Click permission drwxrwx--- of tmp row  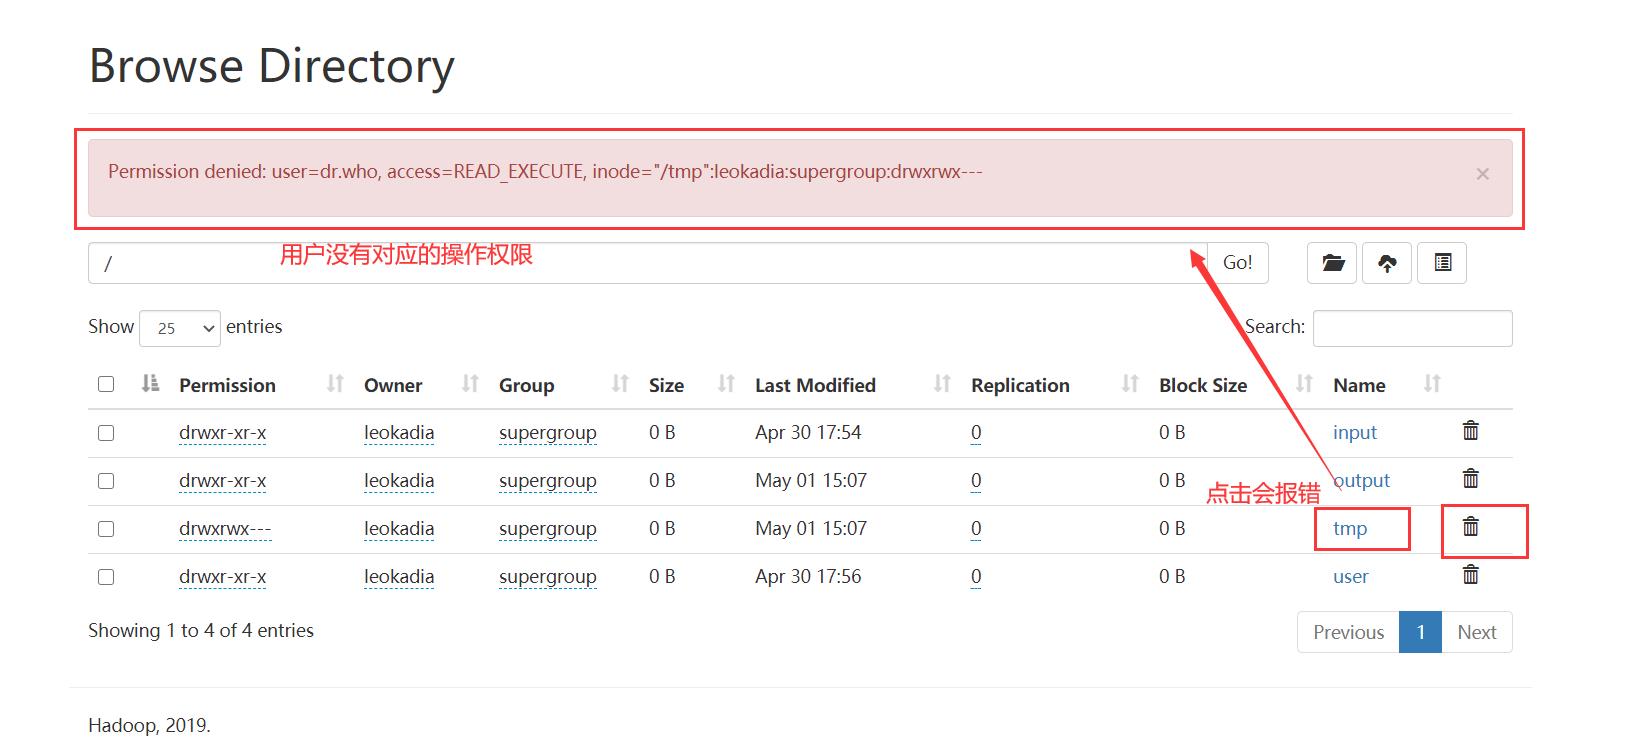[x=225, y=529]
